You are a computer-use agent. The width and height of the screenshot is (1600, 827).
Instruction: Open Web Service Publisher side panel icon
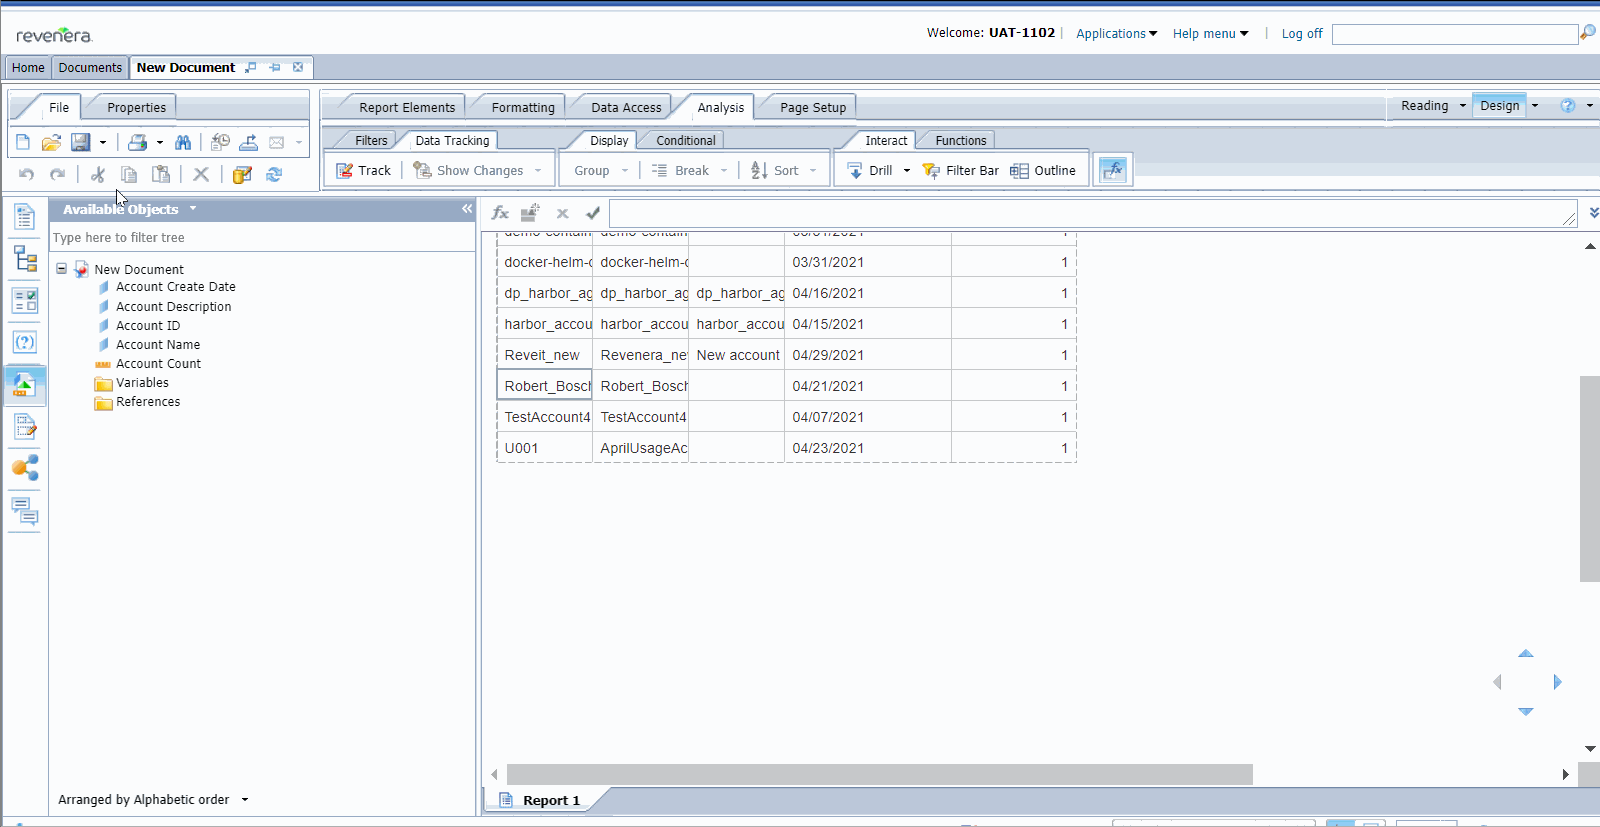coord(25,468)
